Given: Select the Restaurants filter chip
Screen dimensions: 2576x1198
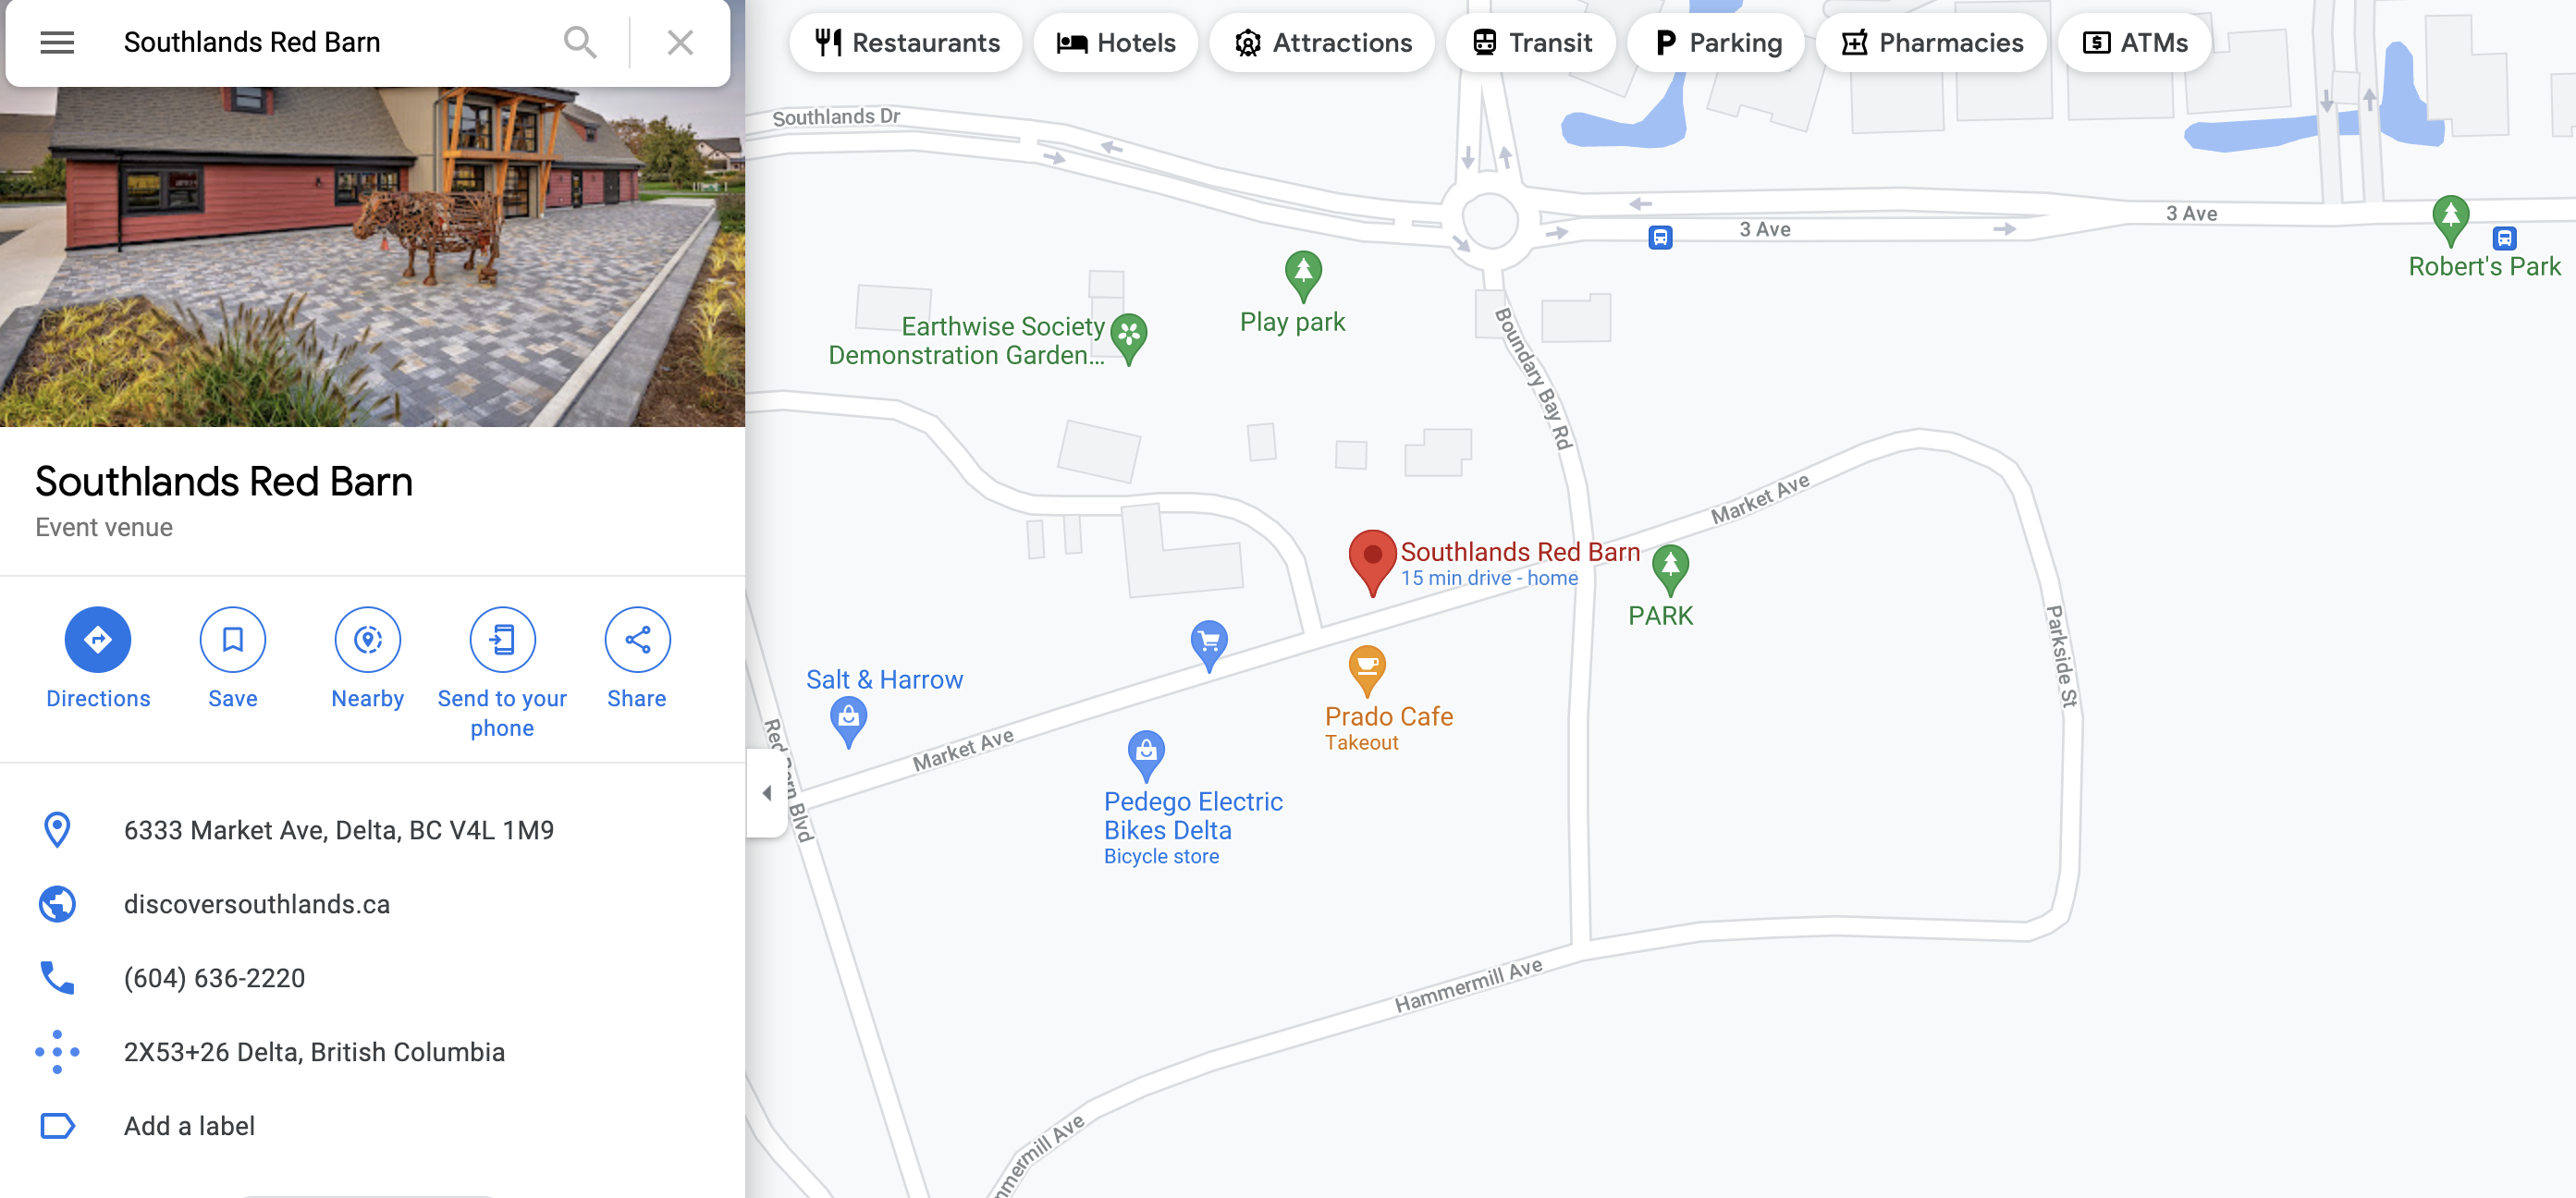Looking at the screenshot, I should (x=906, y=42).
